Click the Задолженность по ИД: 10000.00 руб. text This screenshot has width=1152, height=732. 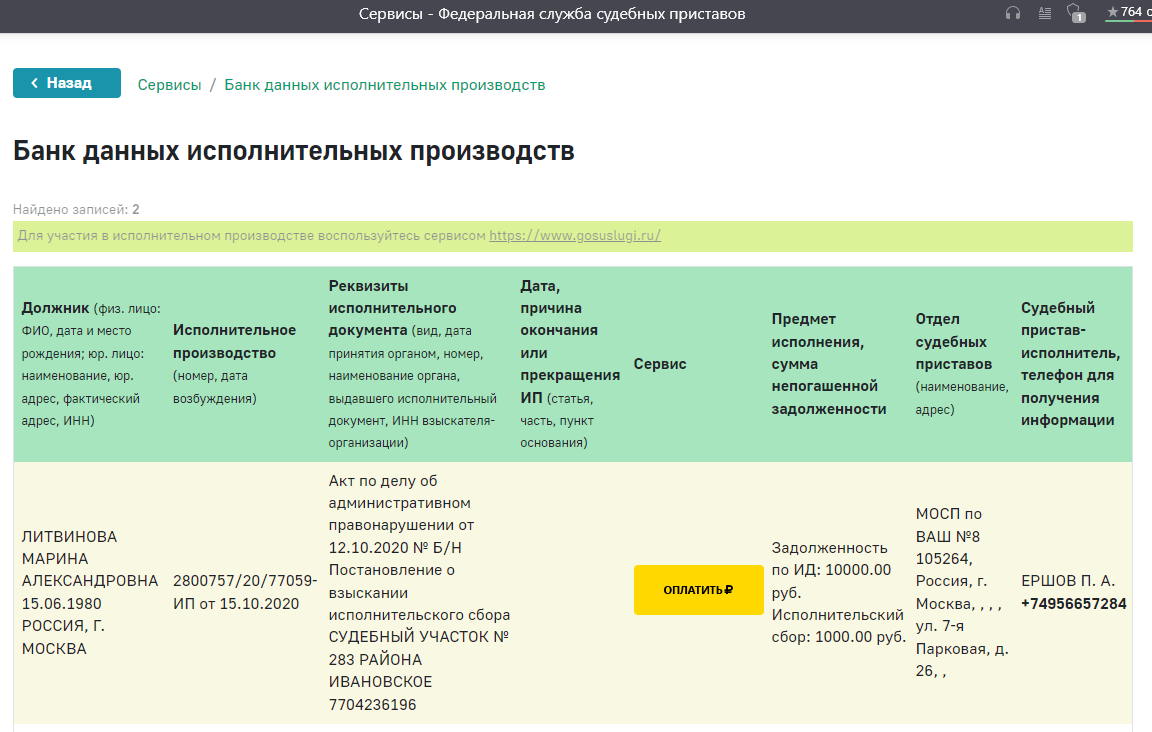pyautogui.click(x=831, y=570)
